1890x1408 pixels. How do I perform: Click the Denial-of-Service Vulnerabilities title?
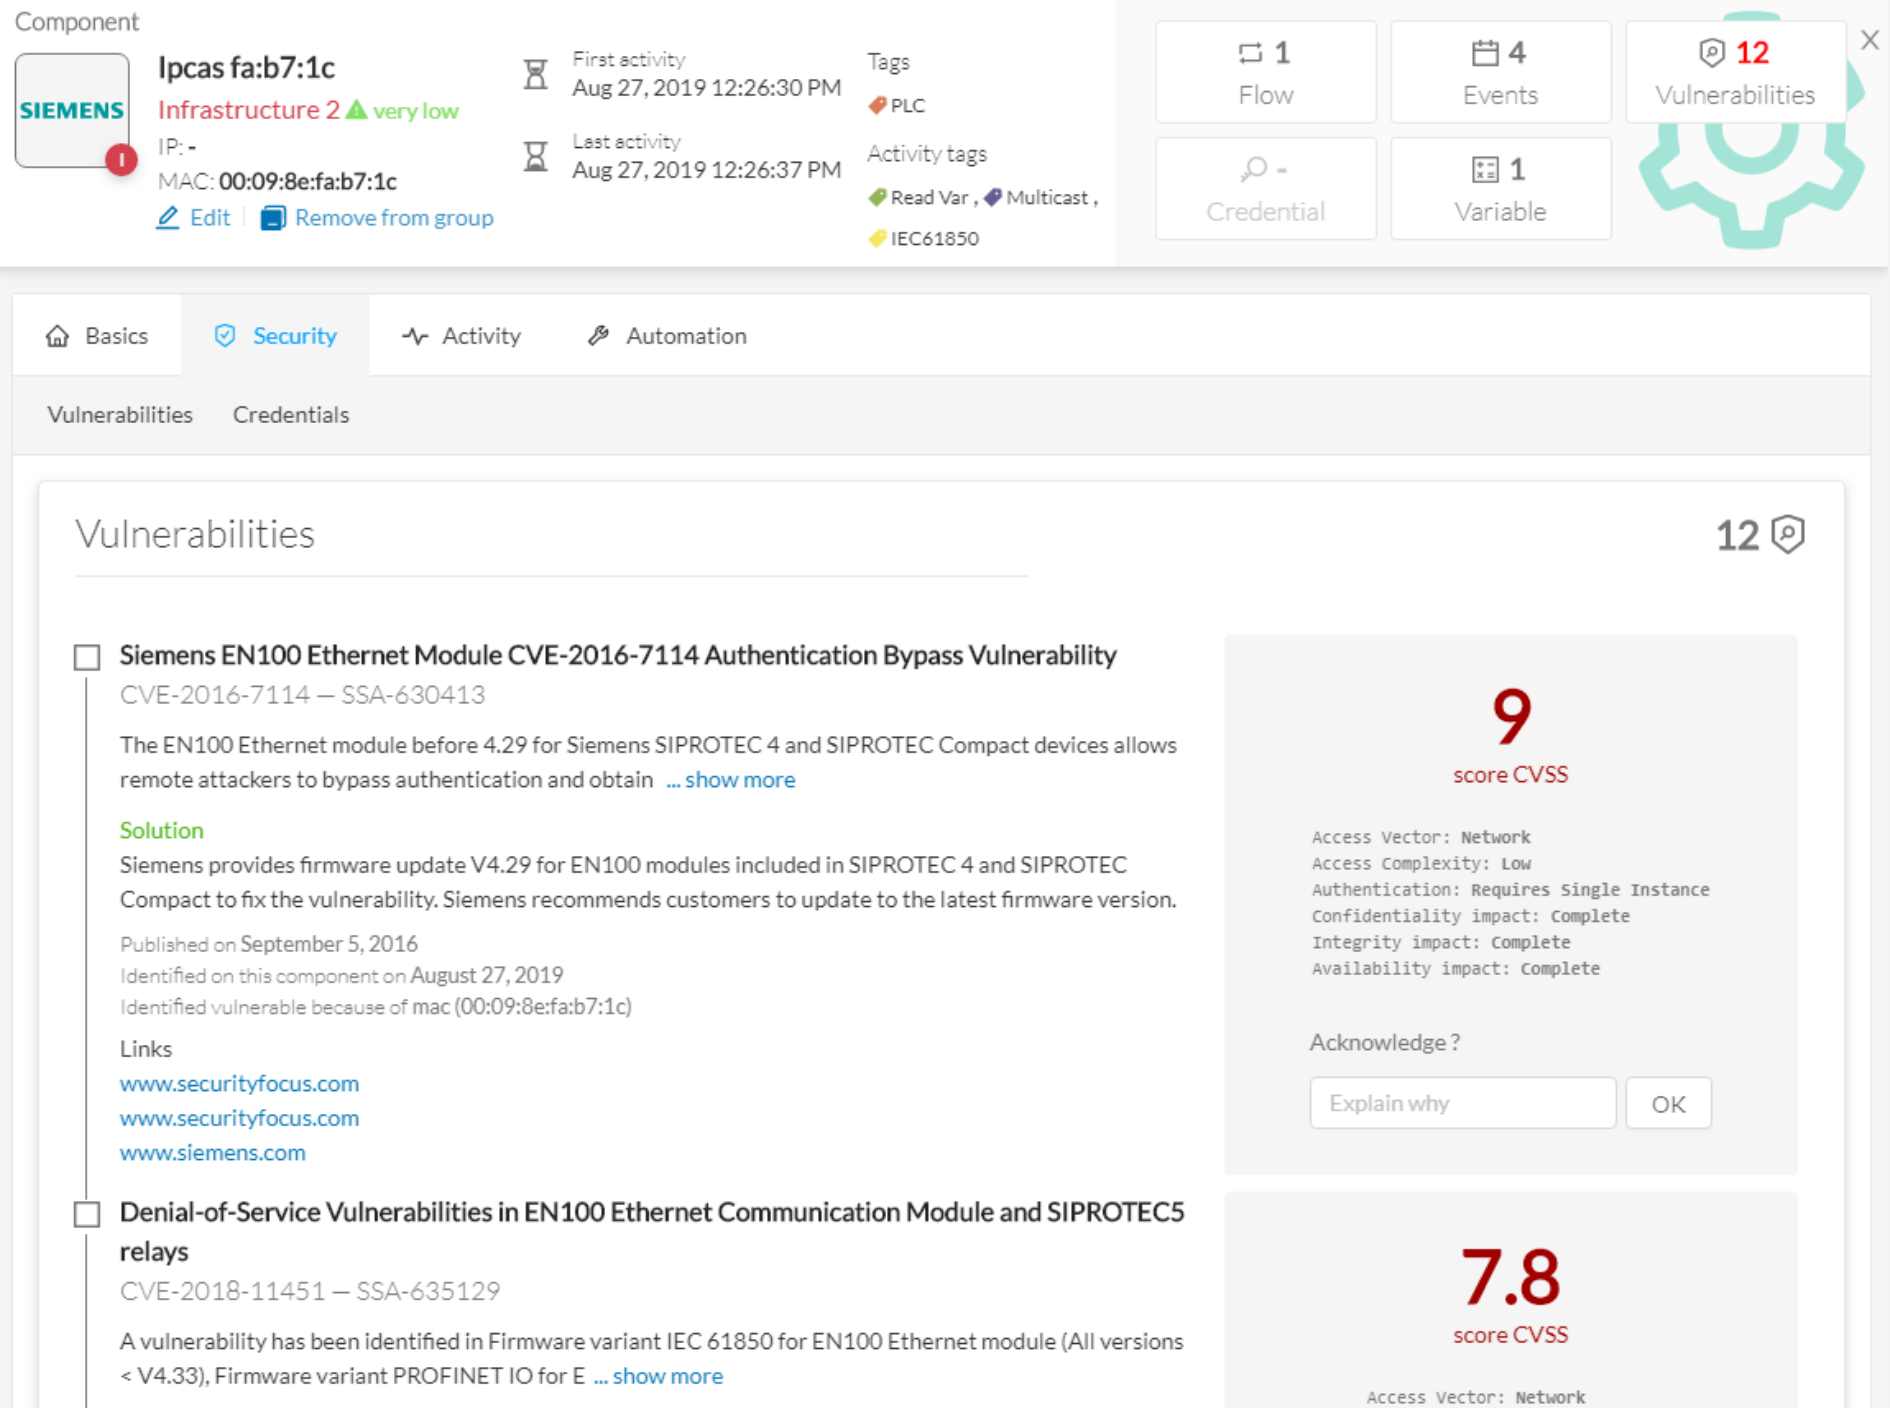click(652, 1231)
